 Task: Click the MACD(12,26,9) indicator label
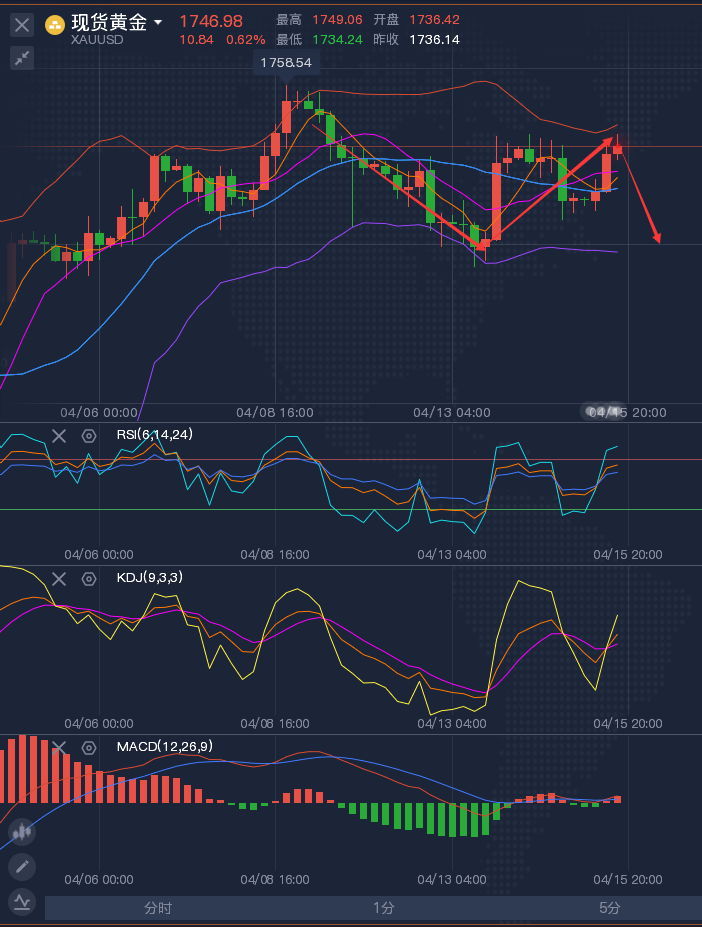164,746
